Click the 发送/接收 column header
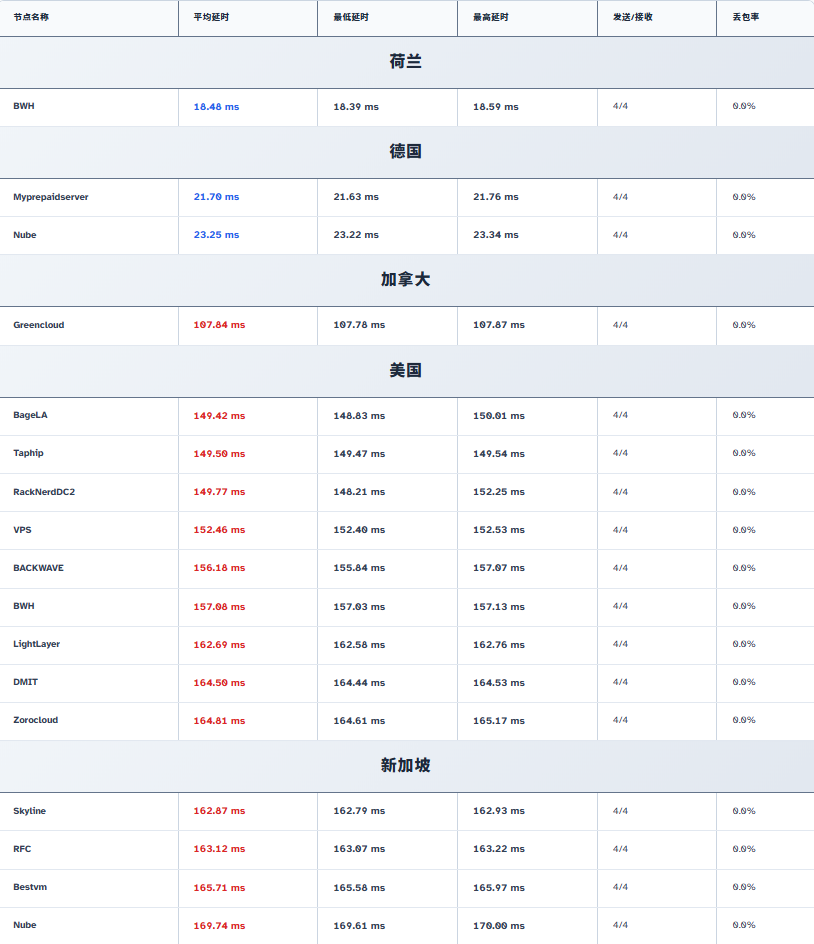The width and height of the screenshot is (814, 944). point(633,17)
